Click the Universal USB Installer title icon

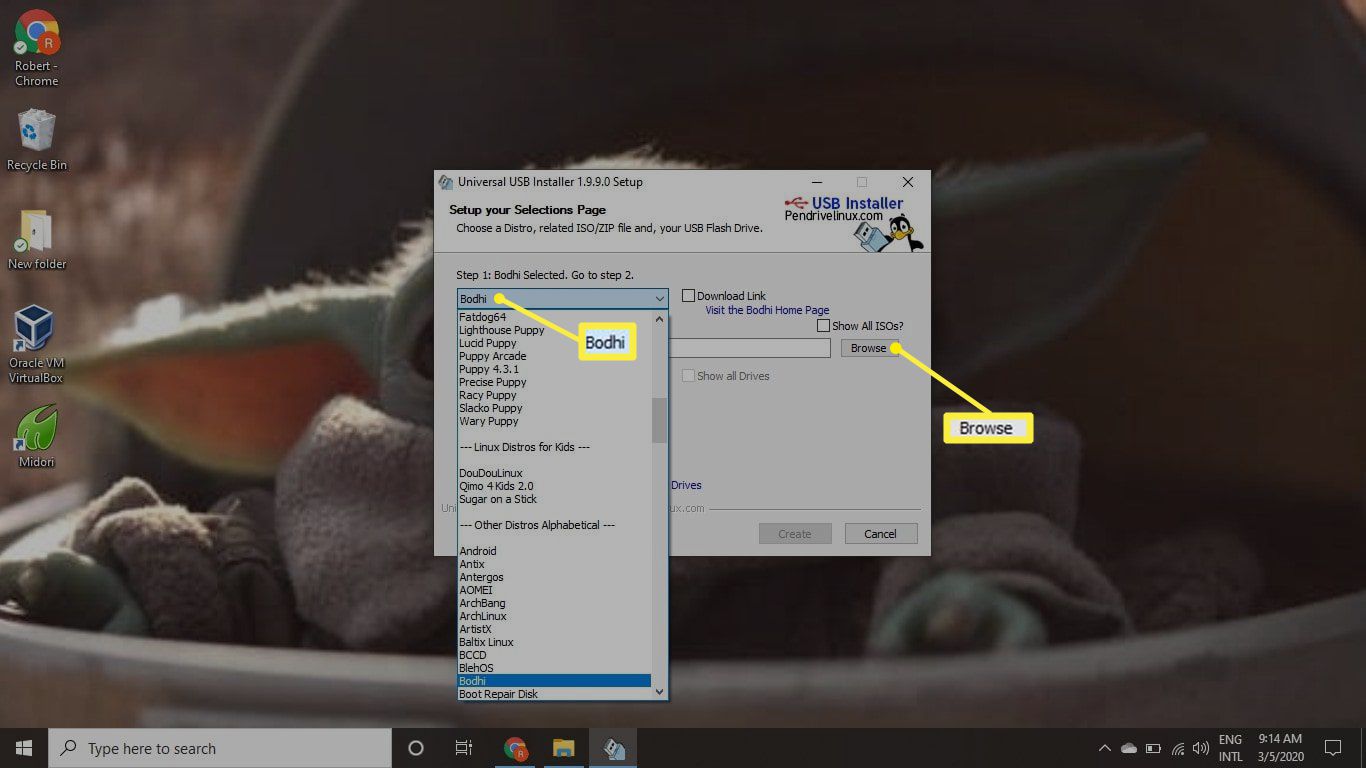pyautogui.click(x=446, y=182)
